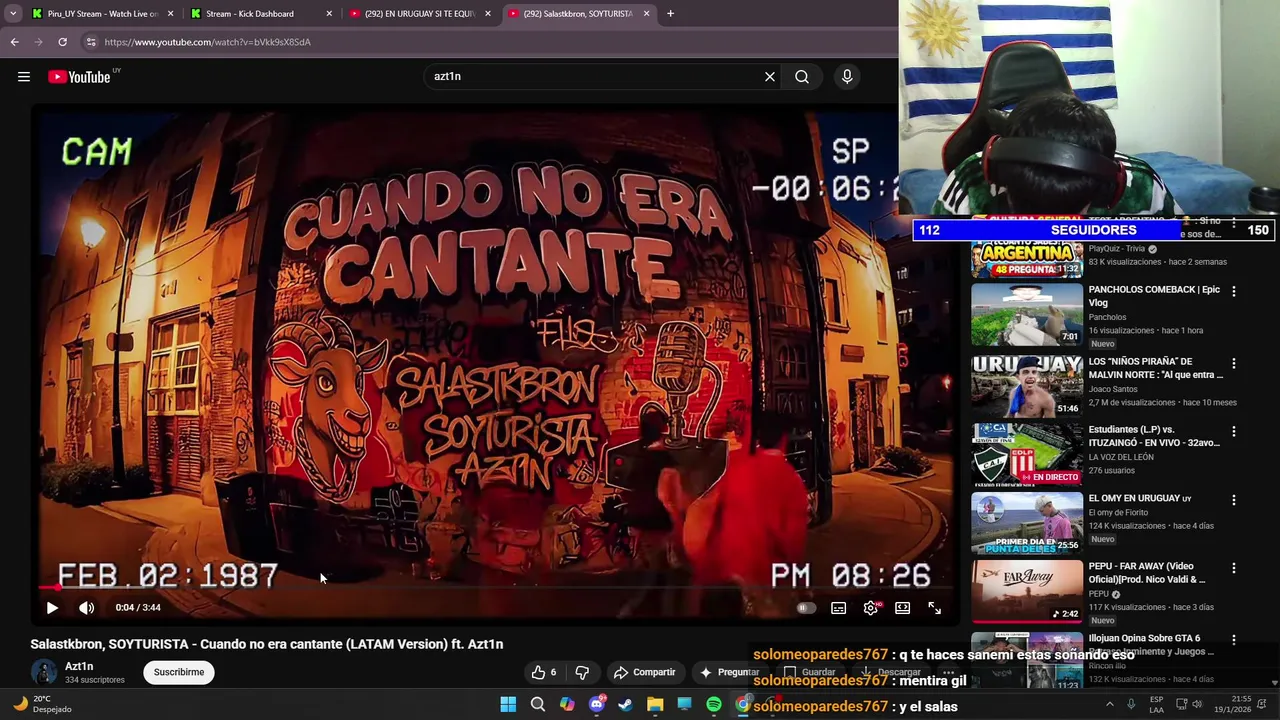This screenshot has width=1280, height=720.
Task: Open Discord from the taskbar
Action: click(597, 705)
